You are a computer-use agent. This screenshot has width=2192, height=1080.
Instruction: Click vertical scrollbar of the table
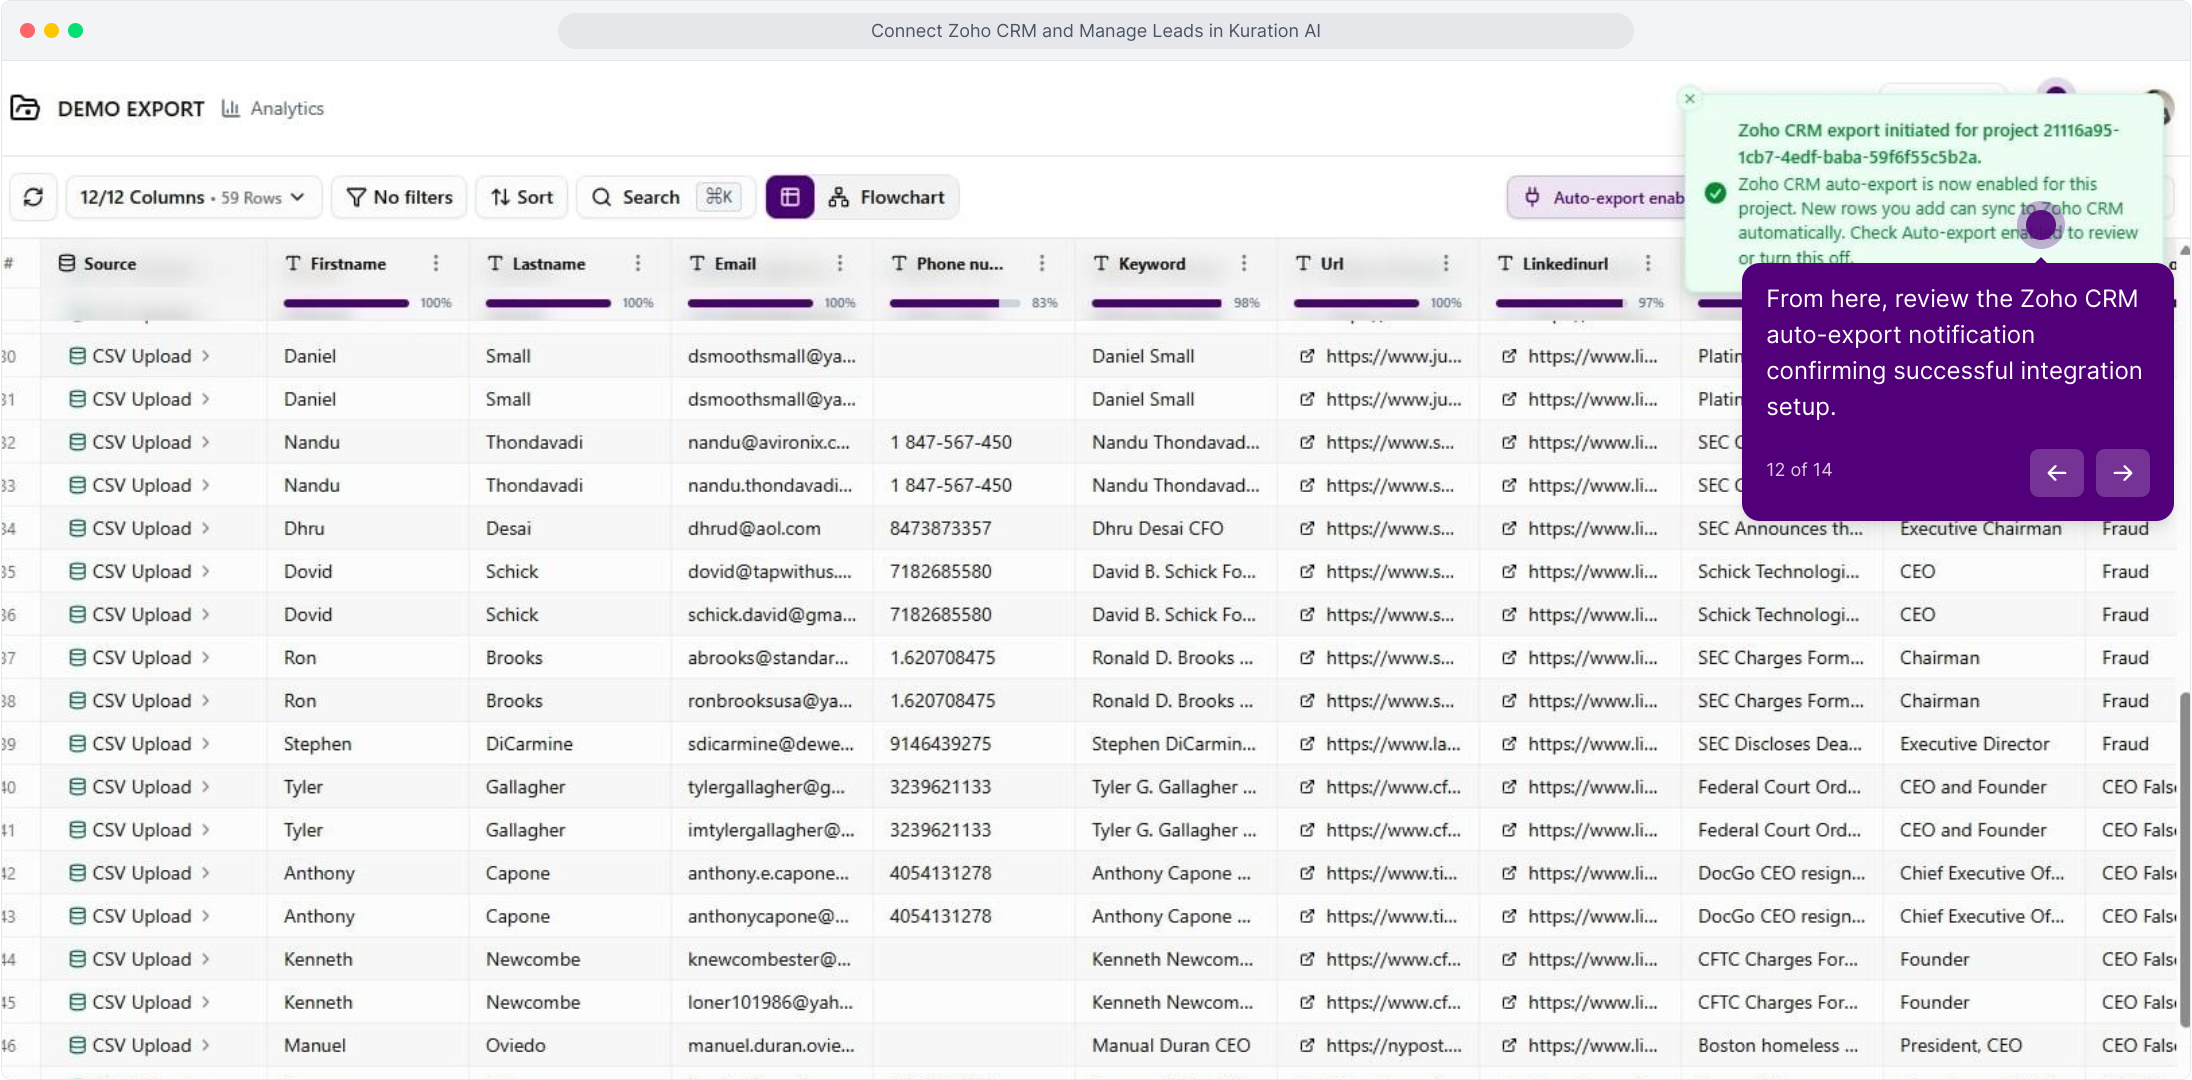(2184, 860)
